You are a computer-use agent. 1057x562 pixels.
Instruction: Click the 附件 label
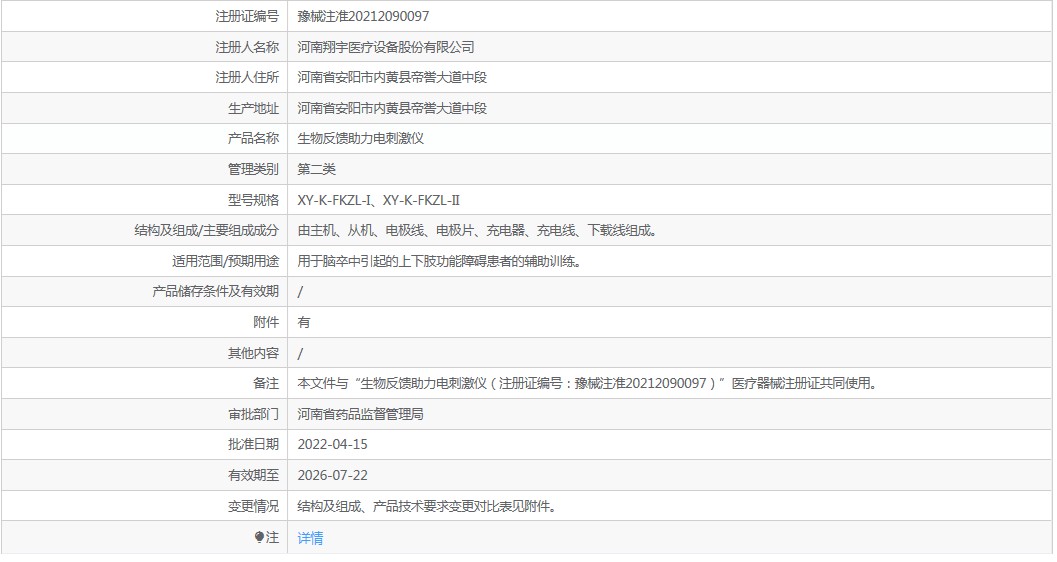tap(266, 322)
